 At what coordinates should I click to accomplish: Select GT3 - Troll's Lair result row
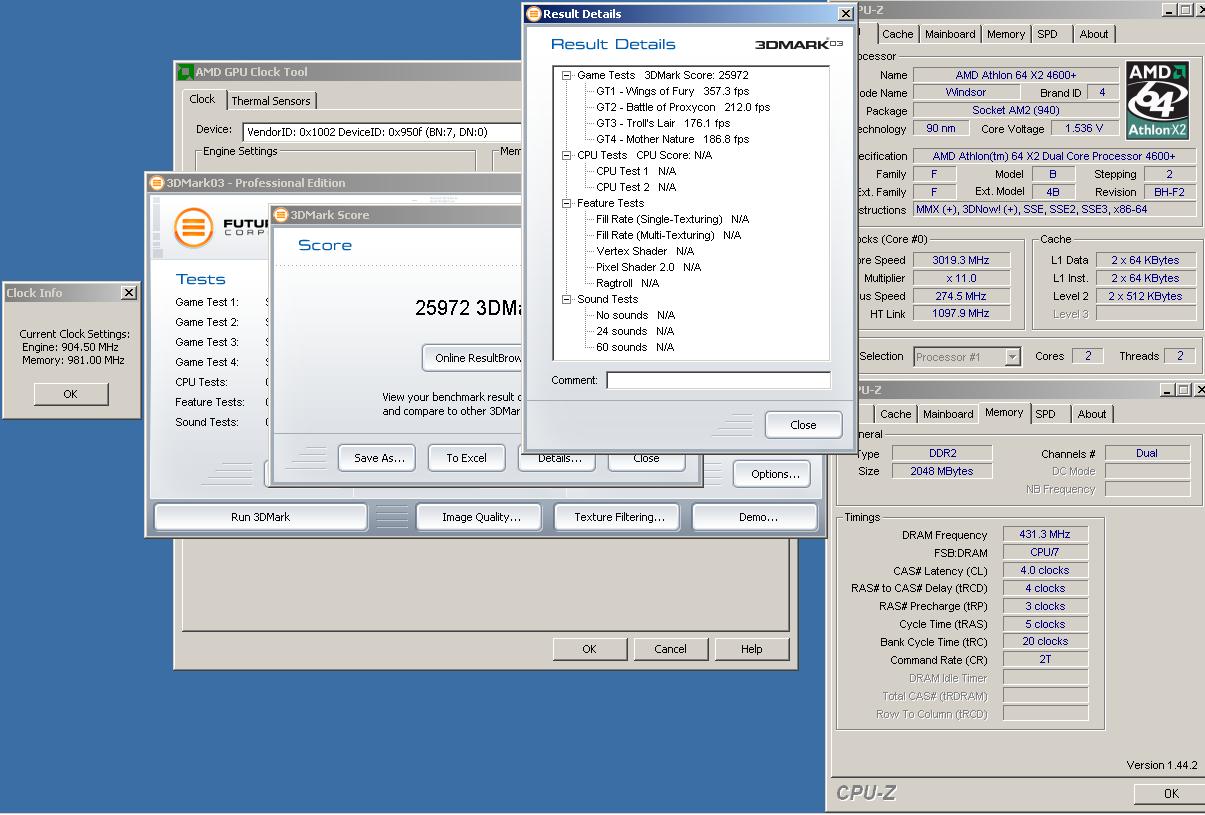[x=663, y=123]
